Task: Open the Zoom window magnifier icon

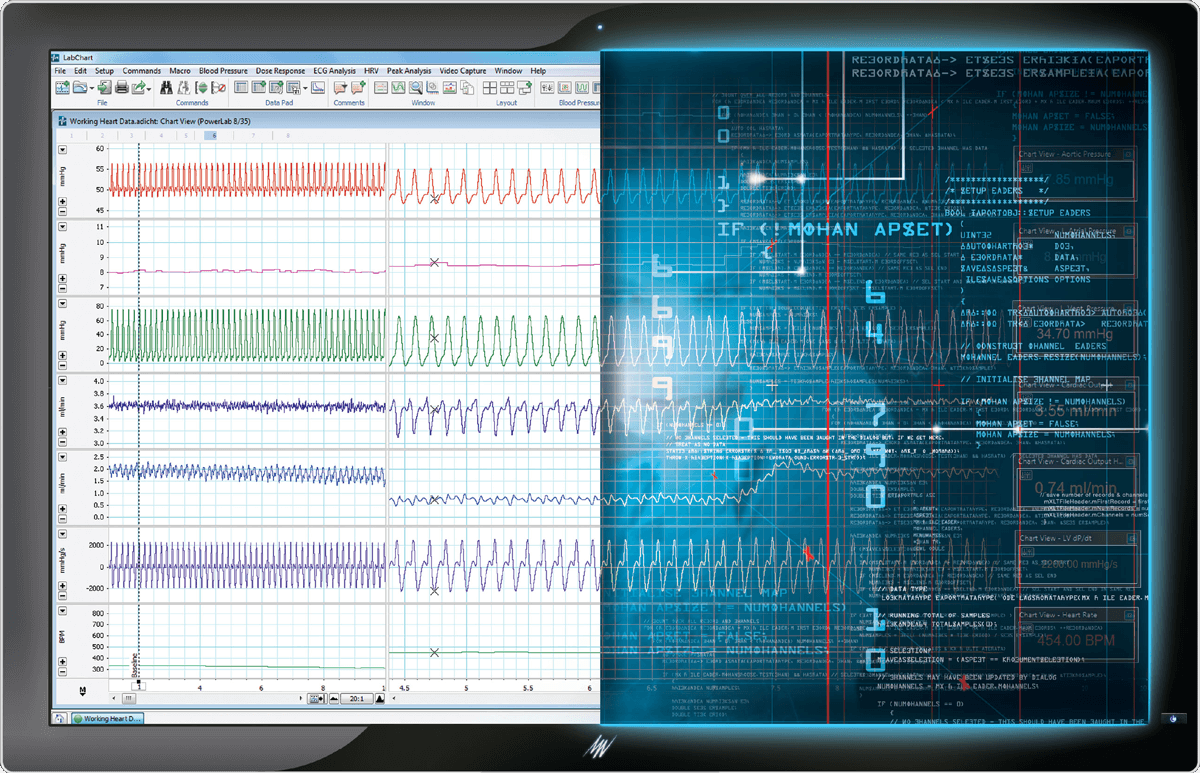Action: tap(415, 89)
